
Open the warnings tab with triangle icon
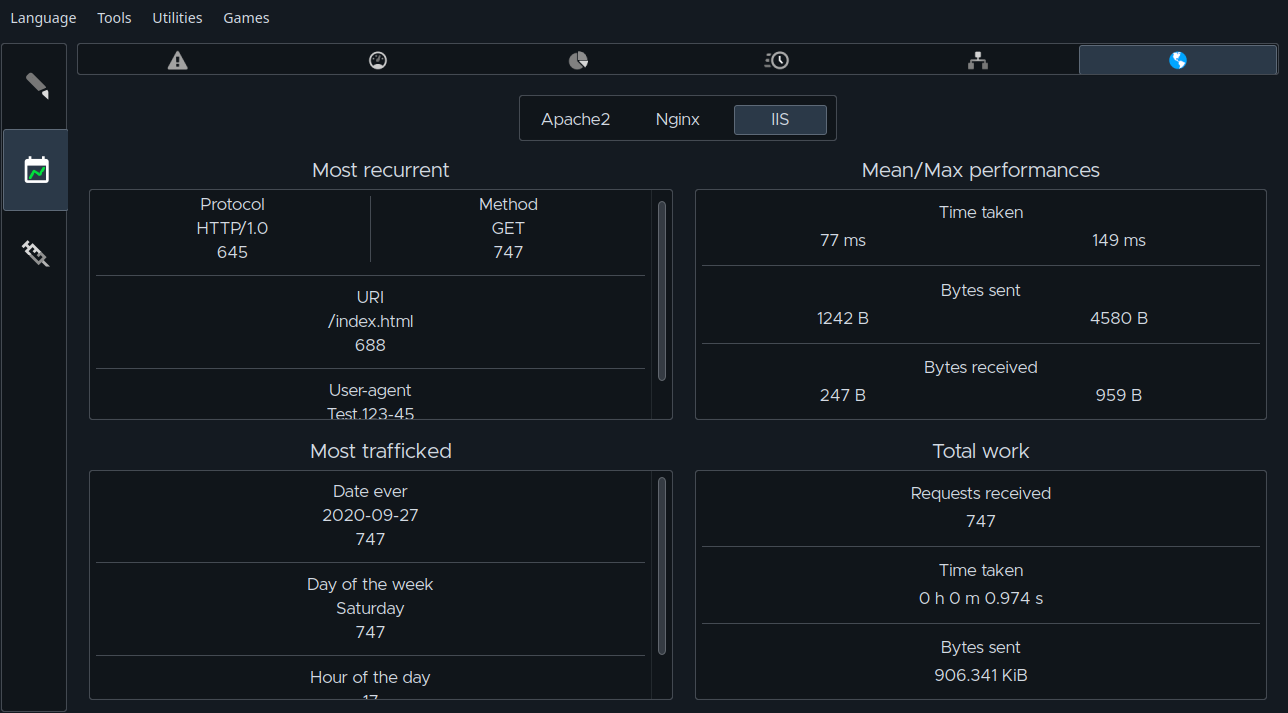pos(178,60)
